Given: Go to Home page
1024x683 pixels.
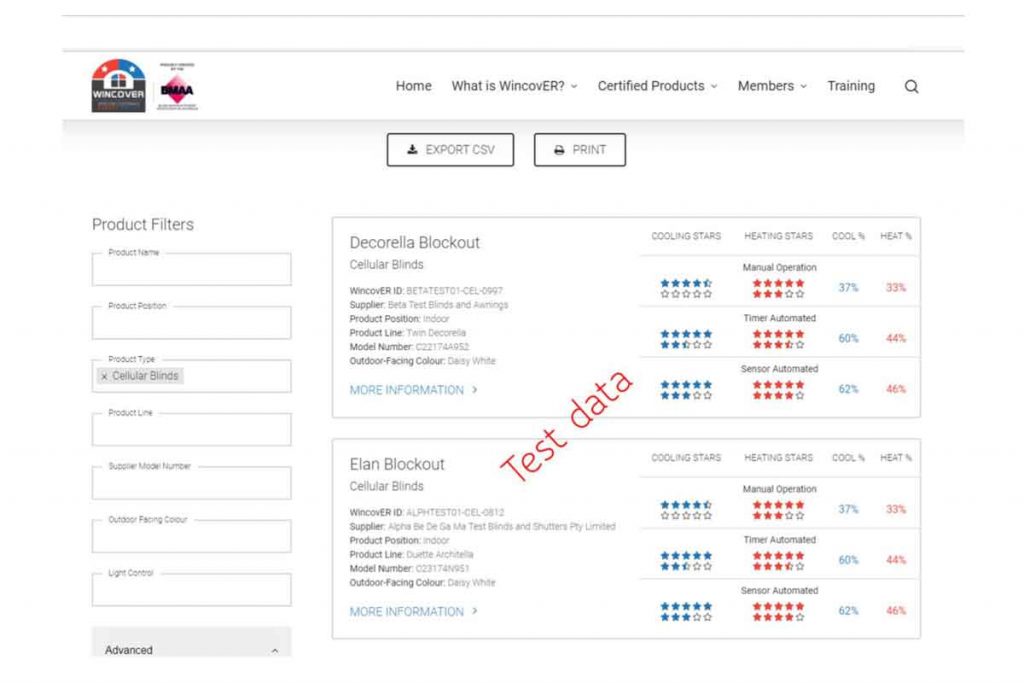Looking at the screenshot, I should coord(413,86).
